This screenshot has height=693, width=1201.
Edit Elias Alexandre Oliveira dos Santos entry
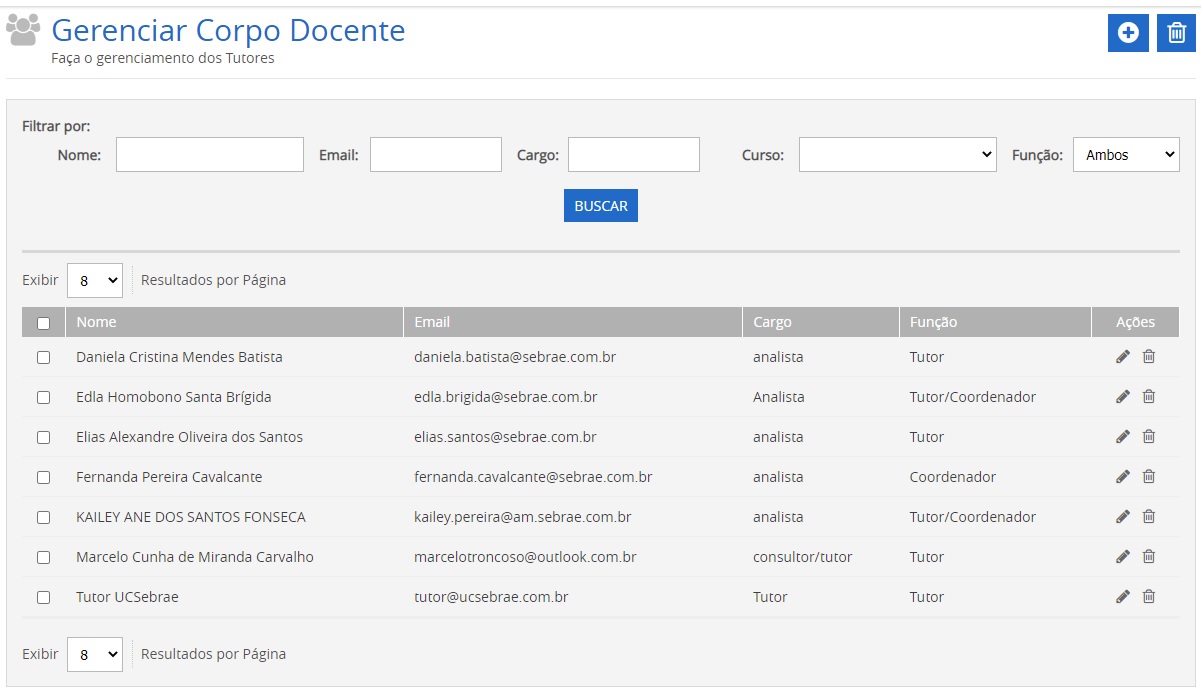click(1123, 437)
